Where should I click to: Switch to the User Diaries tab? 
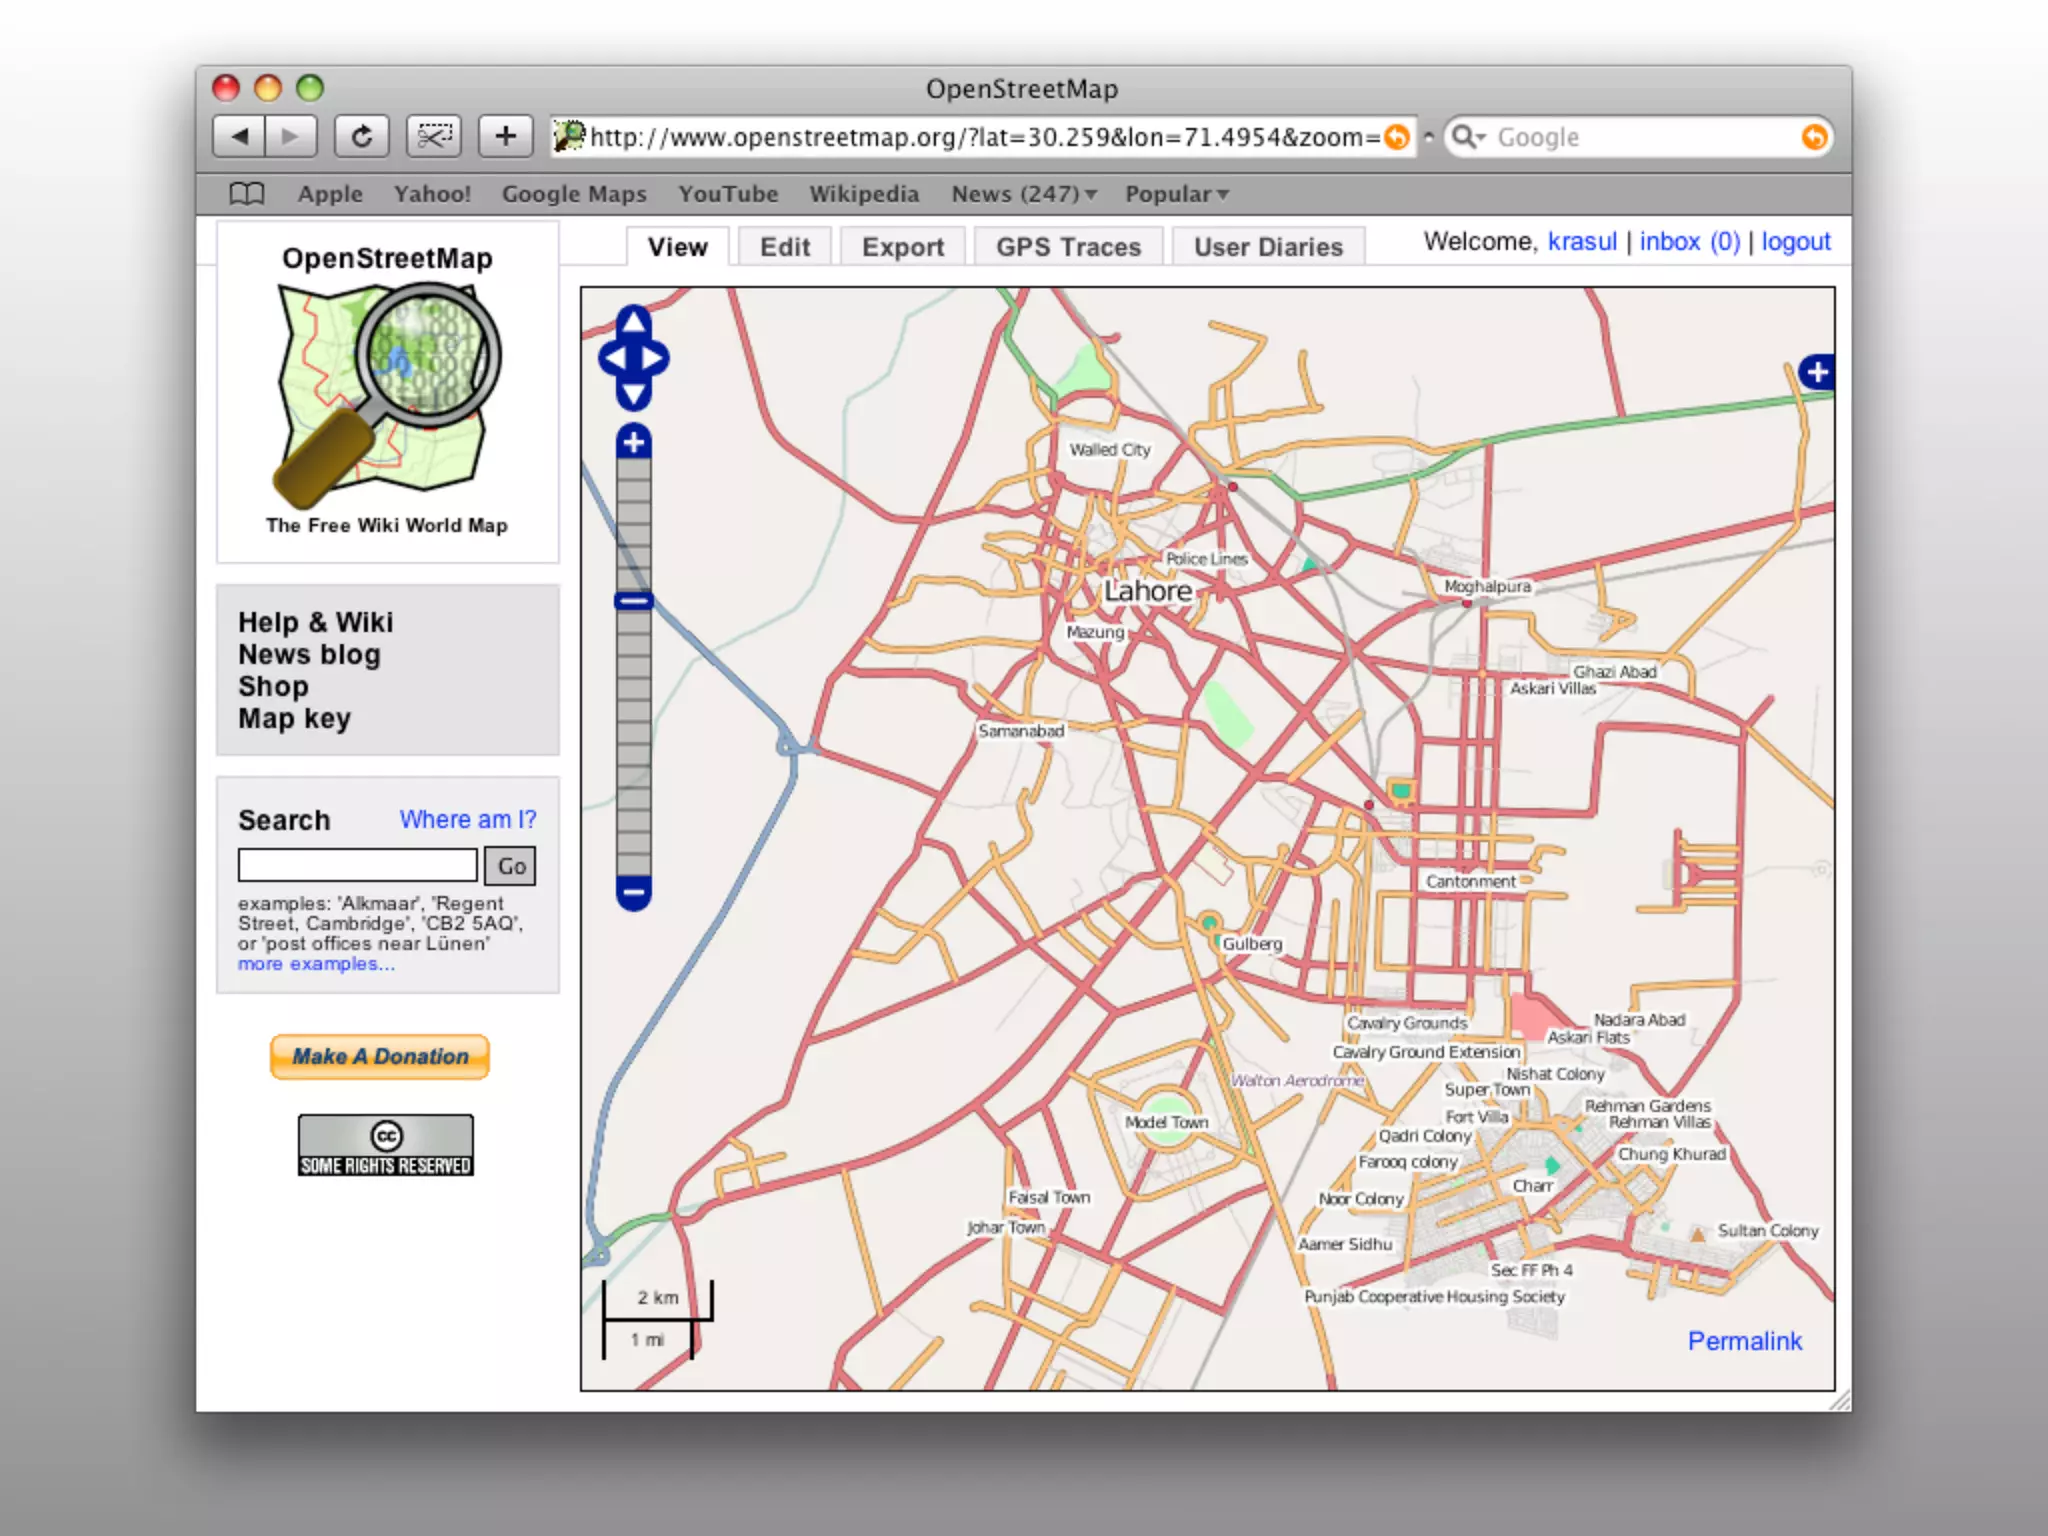(1268, 247)
